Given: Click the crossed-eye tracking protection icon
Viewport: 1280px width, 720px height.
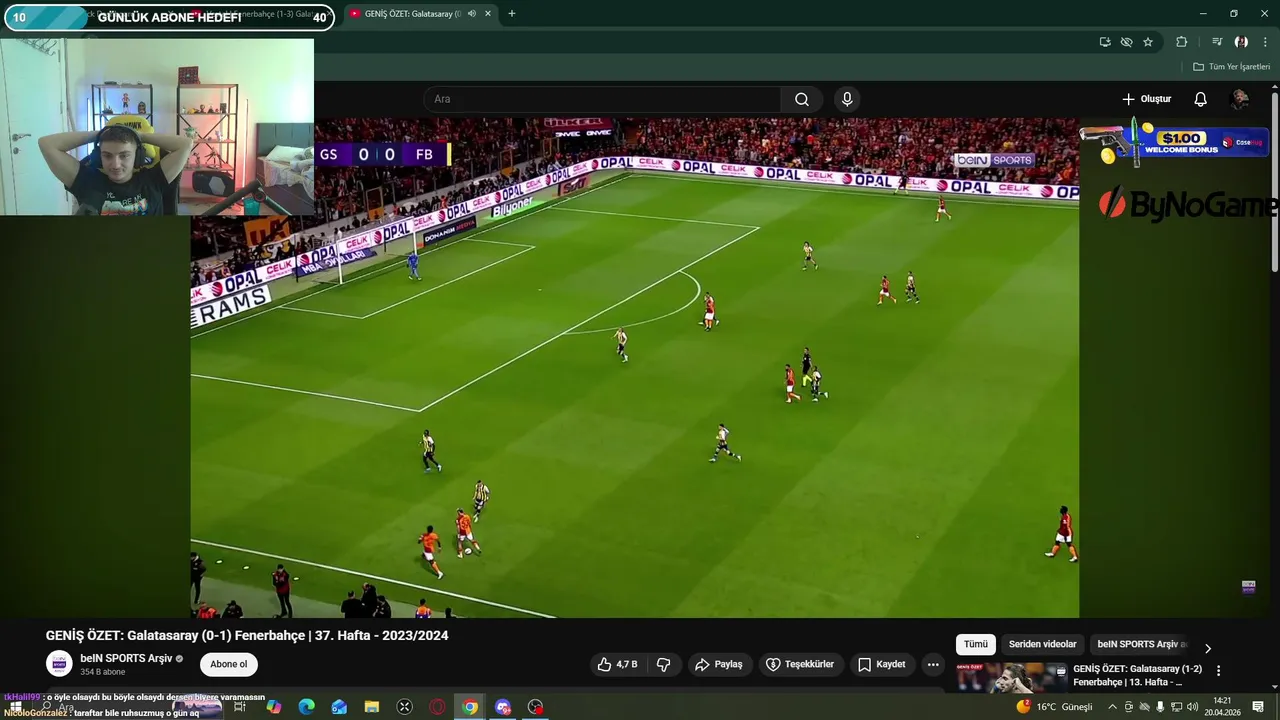Looking at the screenshot, I should 1126,42.
